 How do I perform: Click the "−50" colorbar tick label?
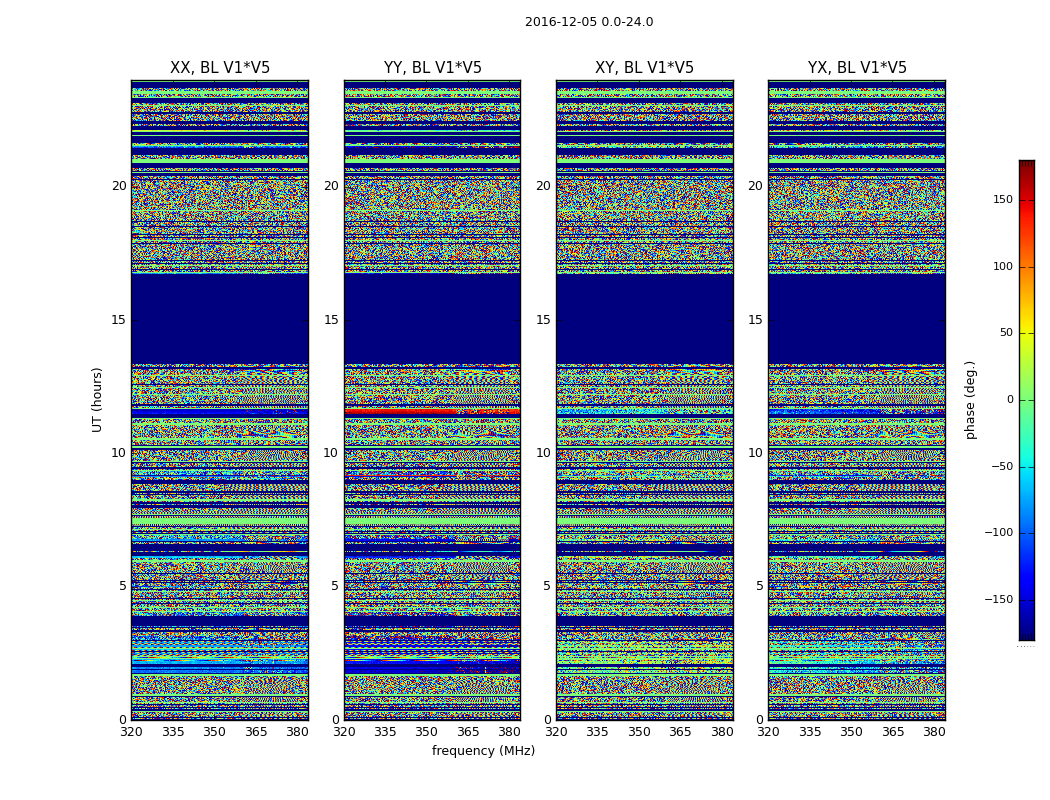(x=1002, y=466)
